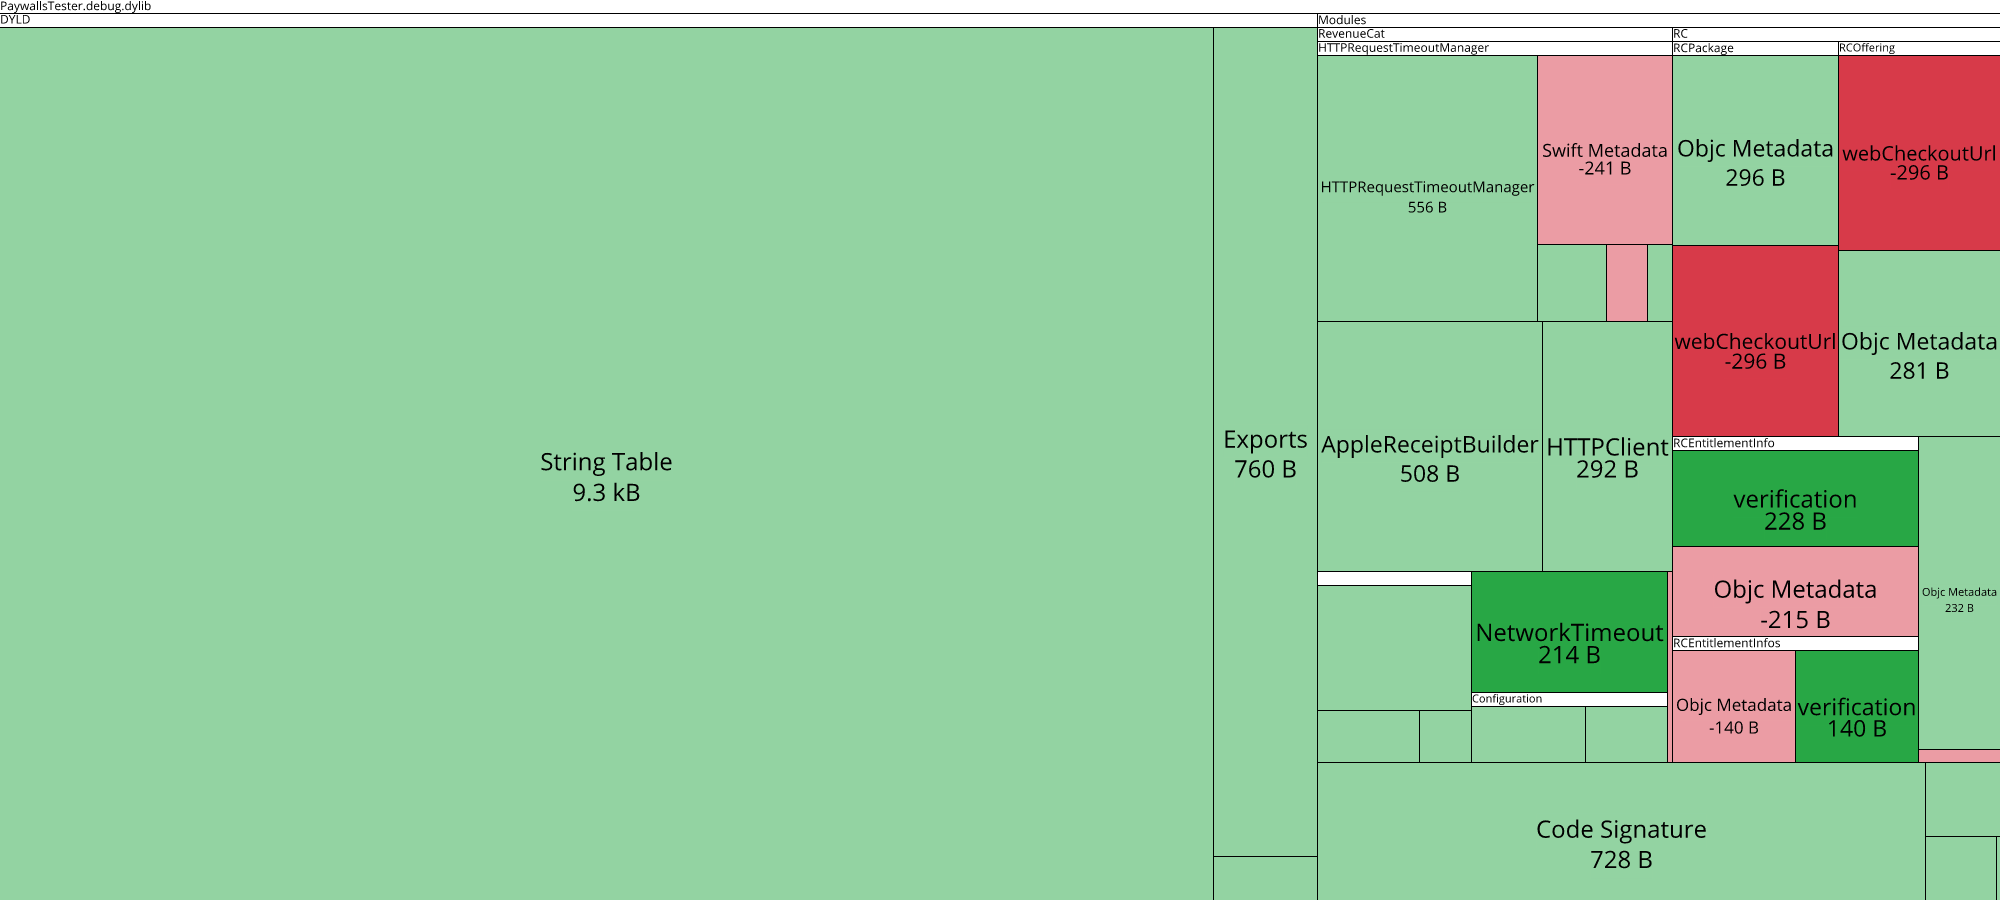This screenshot has width=2000, height=900.
Task: Select the Objc Metadata 232 B cell
Action: [1959, 593]
